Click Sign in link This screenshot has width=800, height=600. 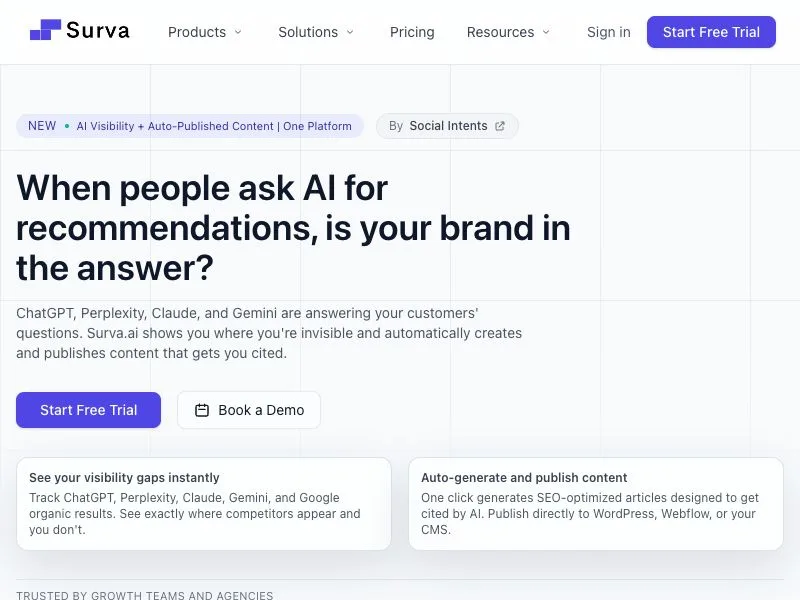click(609, 32)
